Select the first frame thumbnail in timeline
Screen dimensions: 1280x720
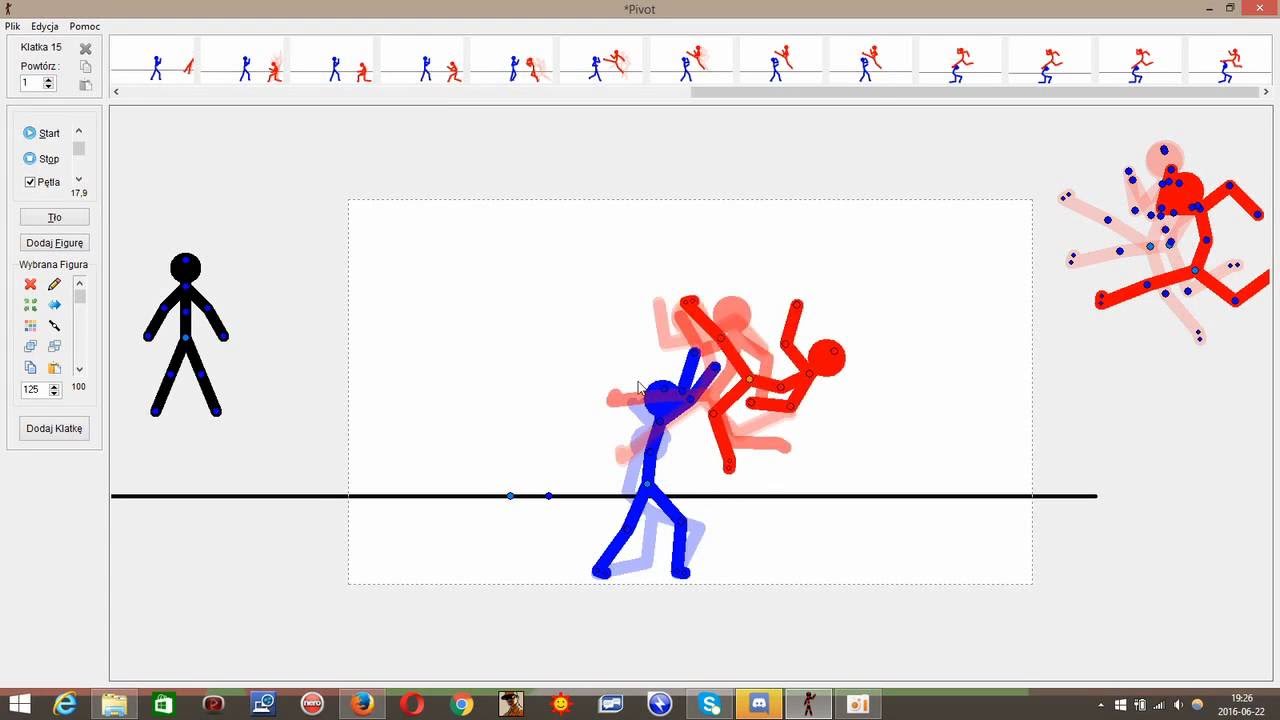pyautogui.click(x=155, y=61)
